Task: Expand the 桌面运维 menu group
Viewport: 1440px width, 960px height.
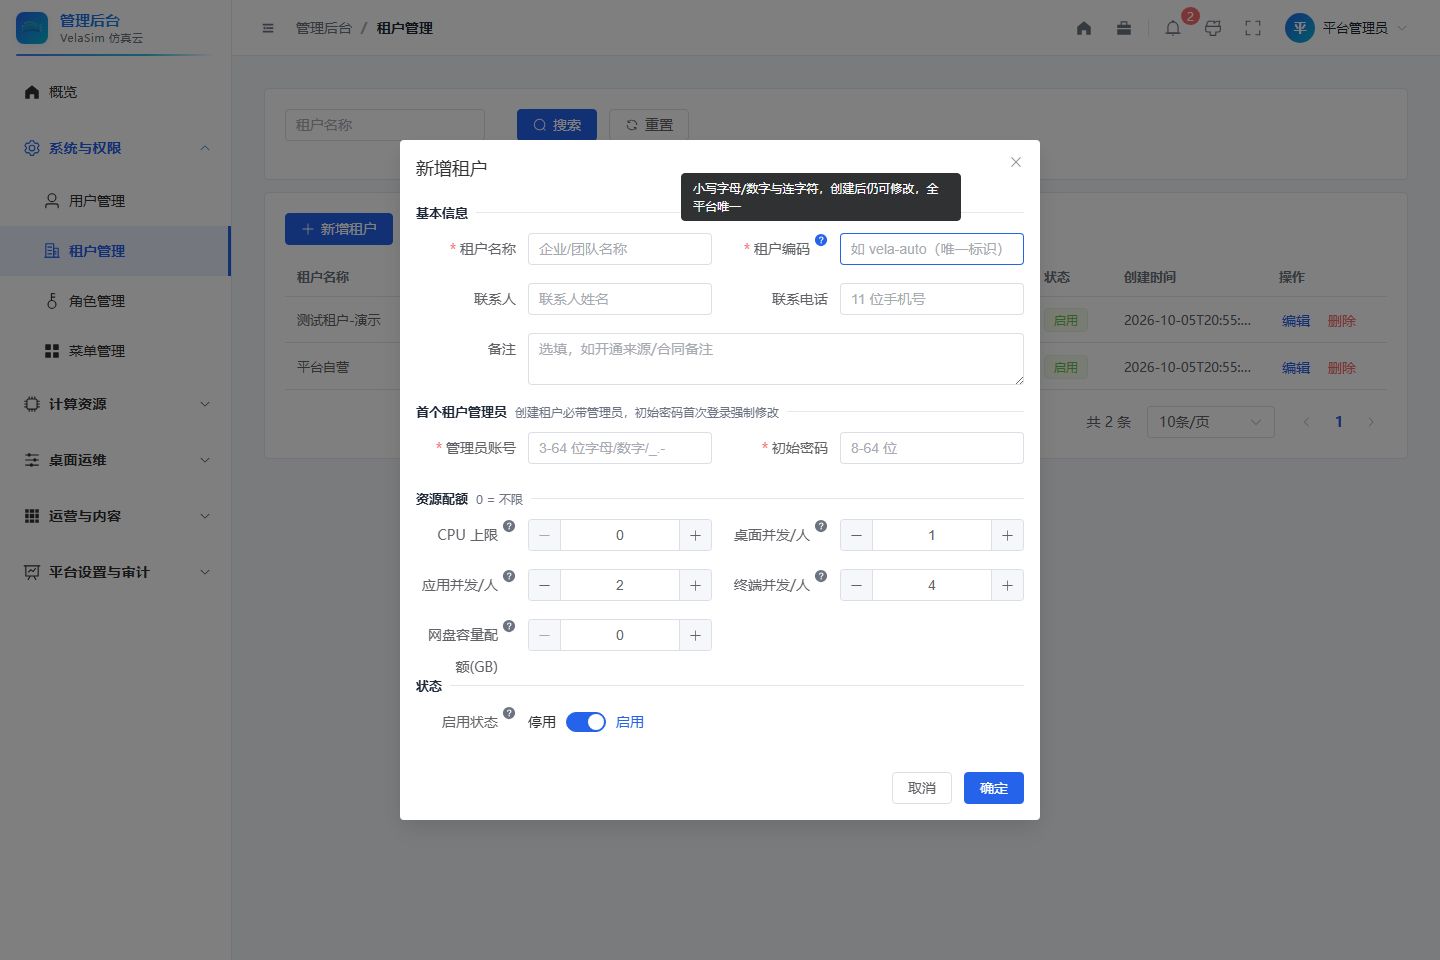Action: 116,460
